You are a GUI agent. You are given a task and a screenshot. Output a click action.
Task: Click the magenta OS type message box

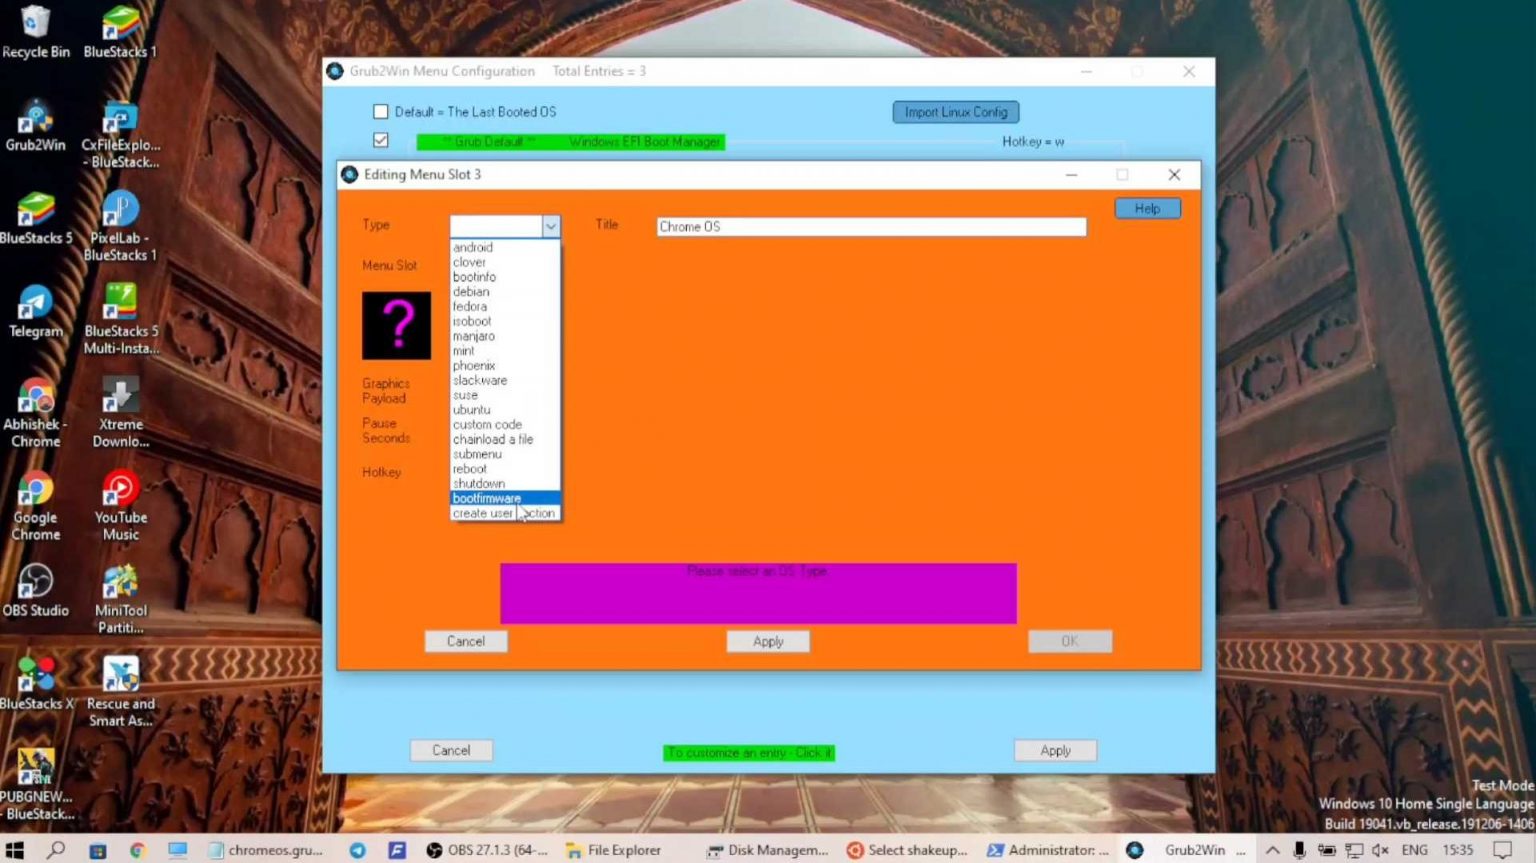point(758,593)
